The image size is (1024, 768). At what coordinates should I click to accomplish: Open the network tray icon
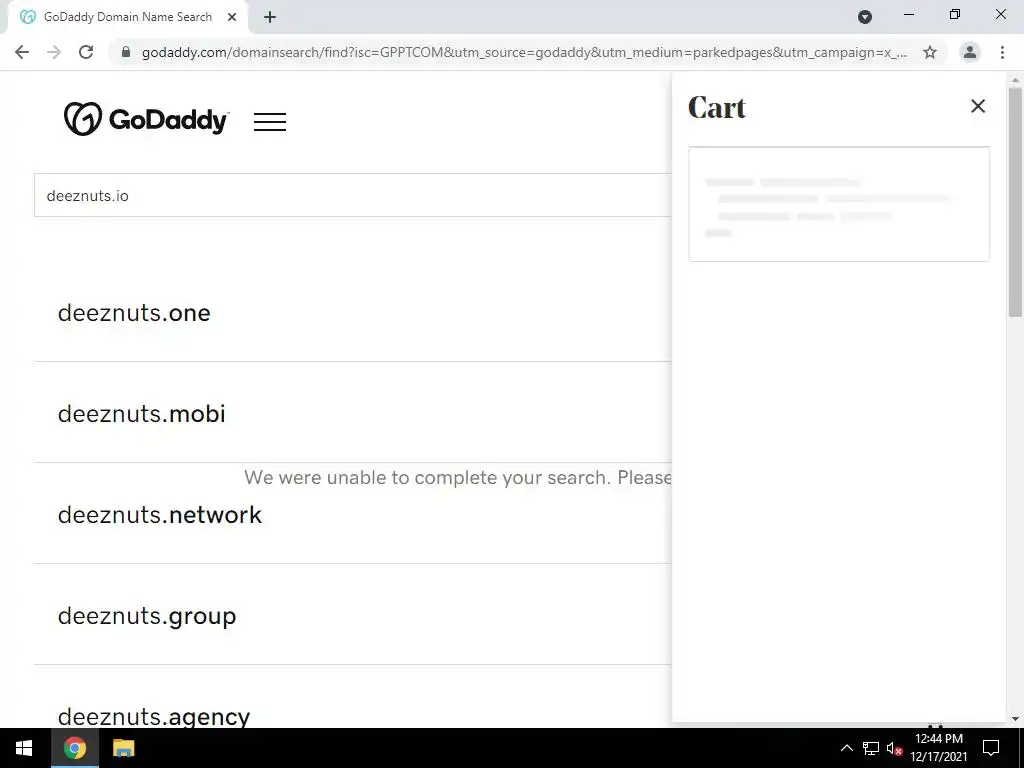coord(871,748)
